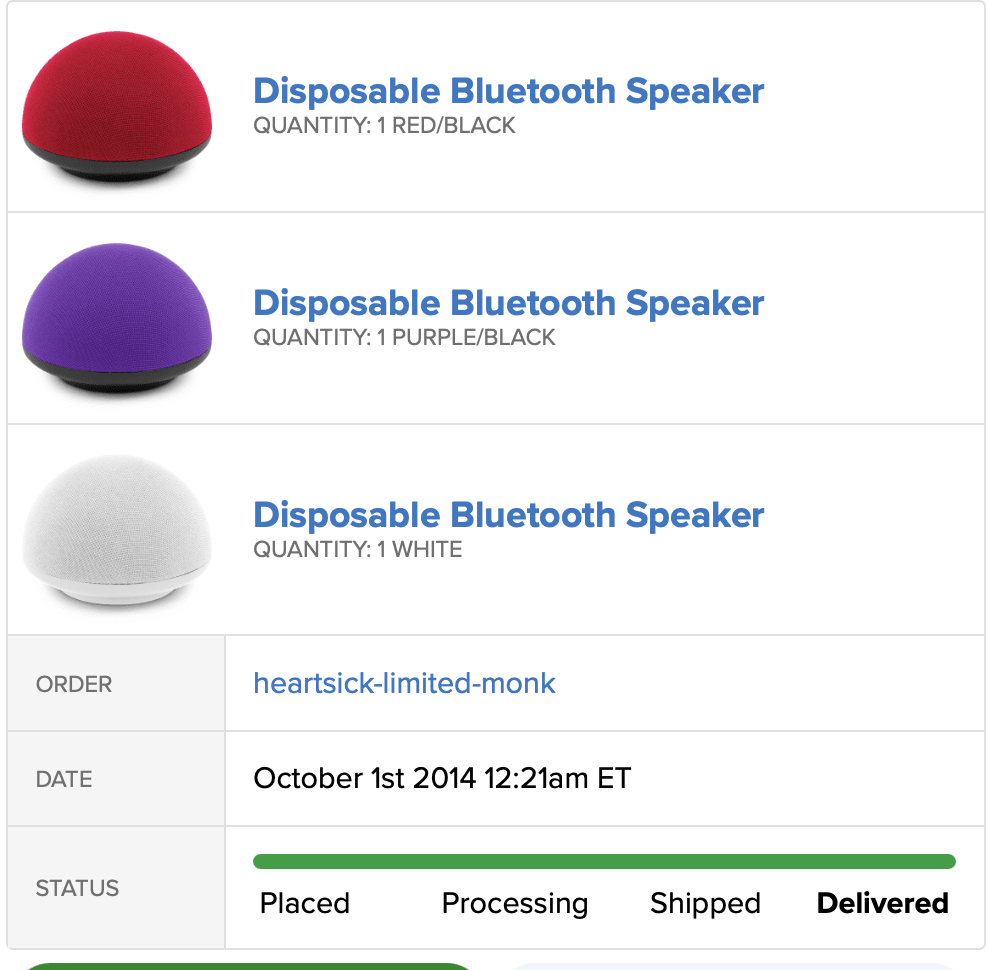Open the purple/black Disposable Bluetooth Speaker link

point(508,303)
